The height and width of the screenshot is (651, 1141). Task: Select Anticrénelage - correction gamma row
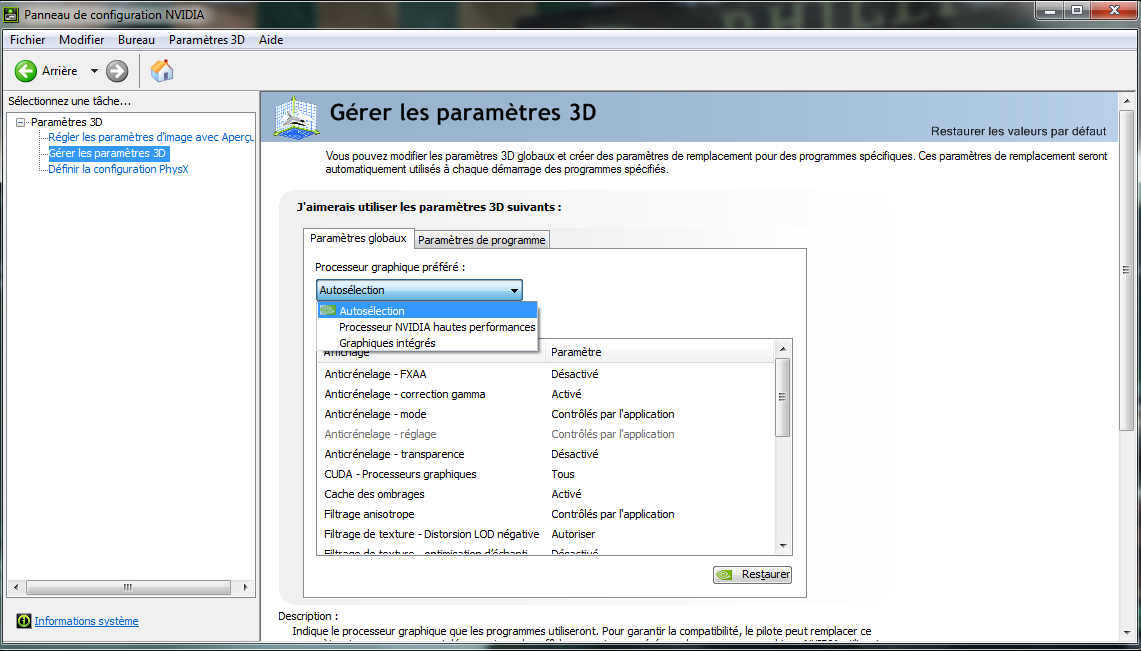pyautogui.click(x=545, y=394)
